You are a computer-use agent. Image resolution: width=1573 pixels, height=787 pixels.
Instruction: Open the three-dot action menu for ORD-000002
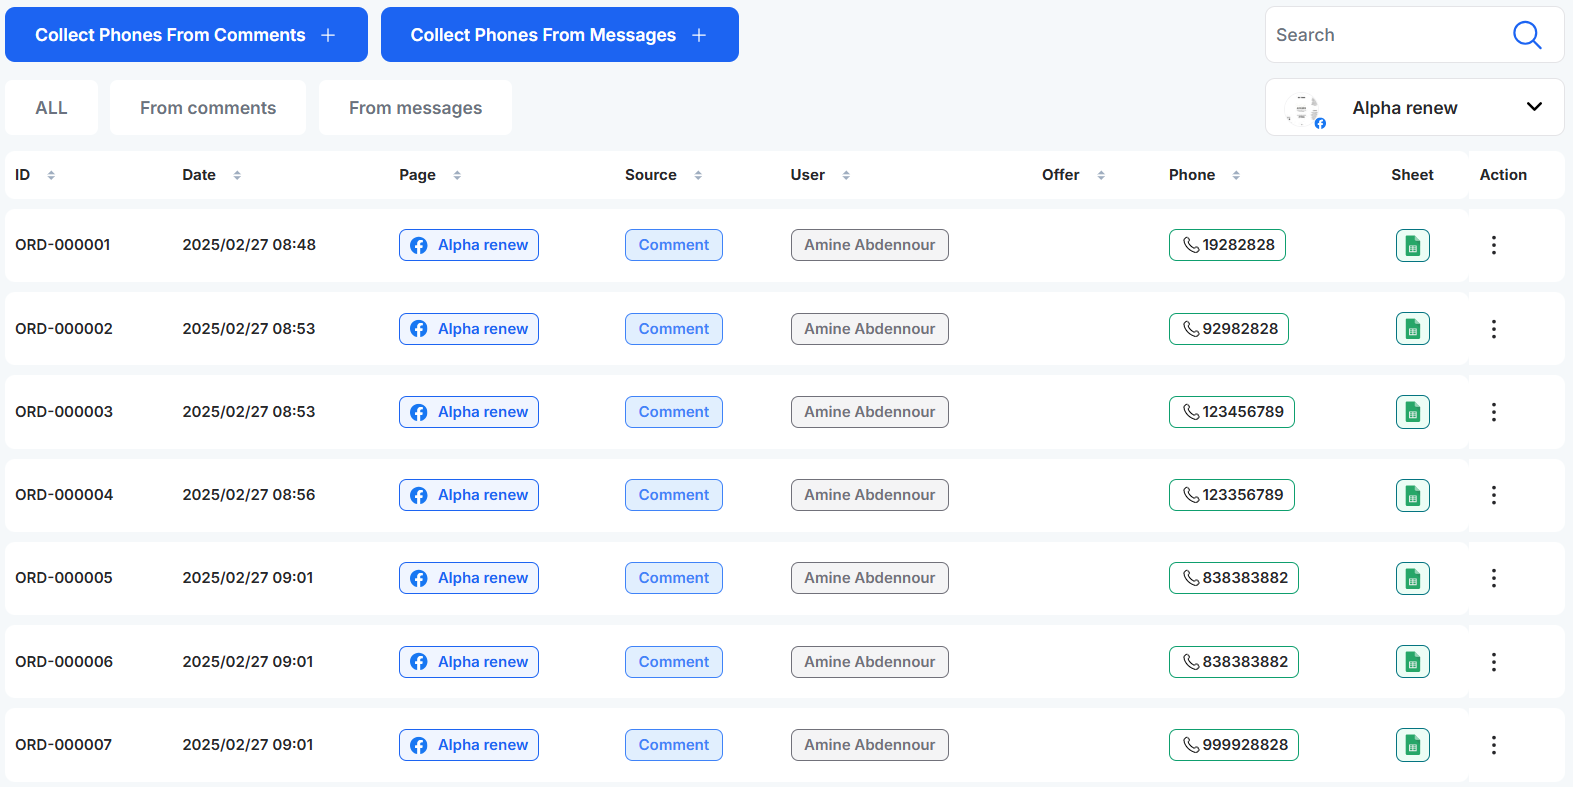(1493, 329)
